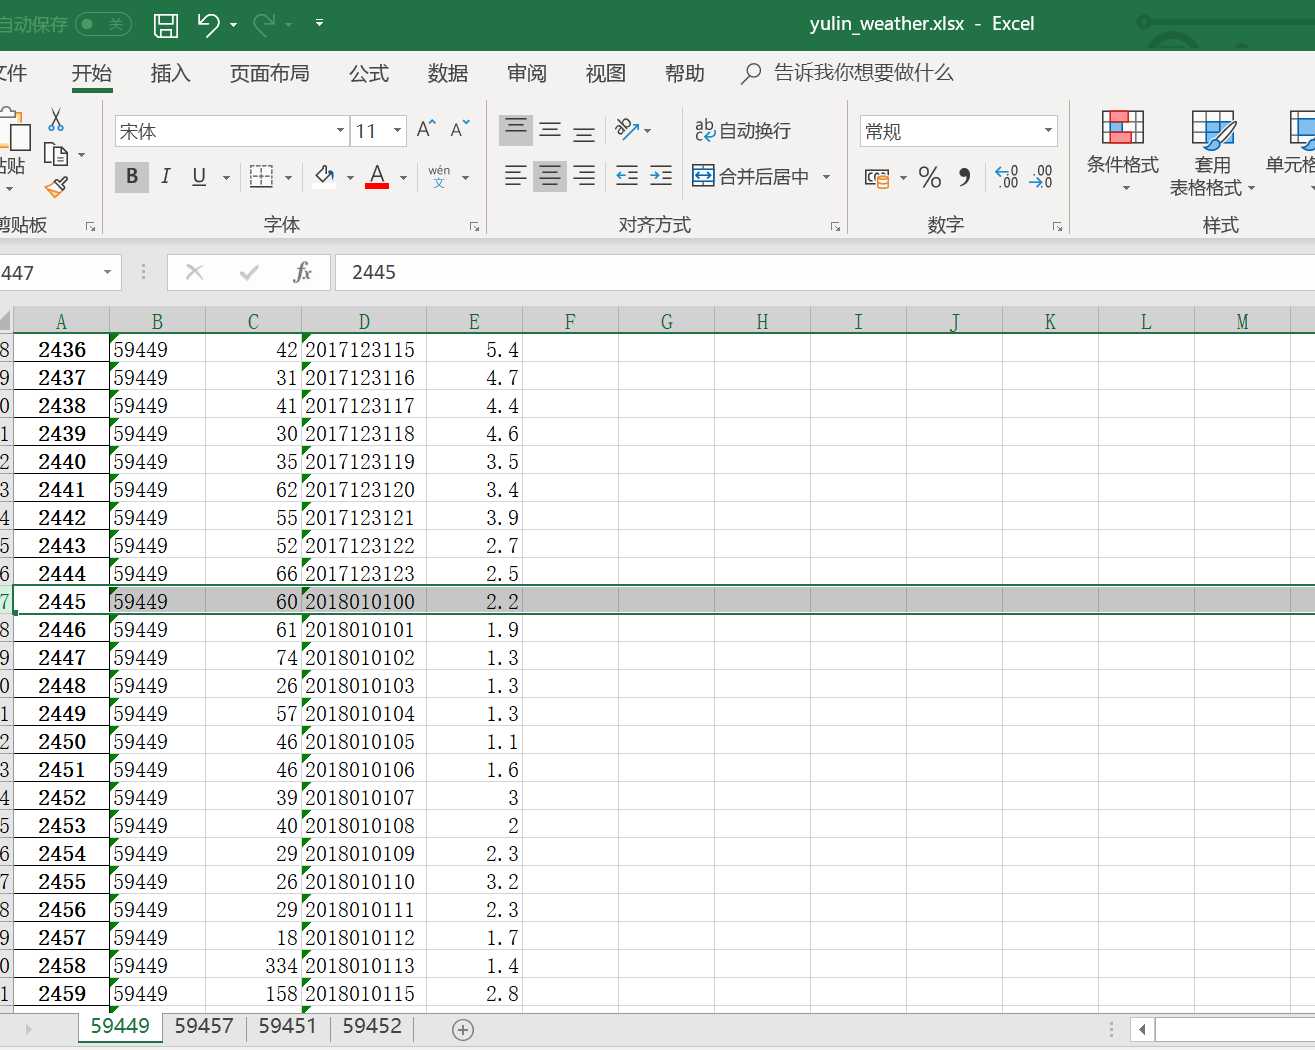Open the 页面布局 Page Layout tab
Screen dimensions: 1315x1050
point(269,74)
